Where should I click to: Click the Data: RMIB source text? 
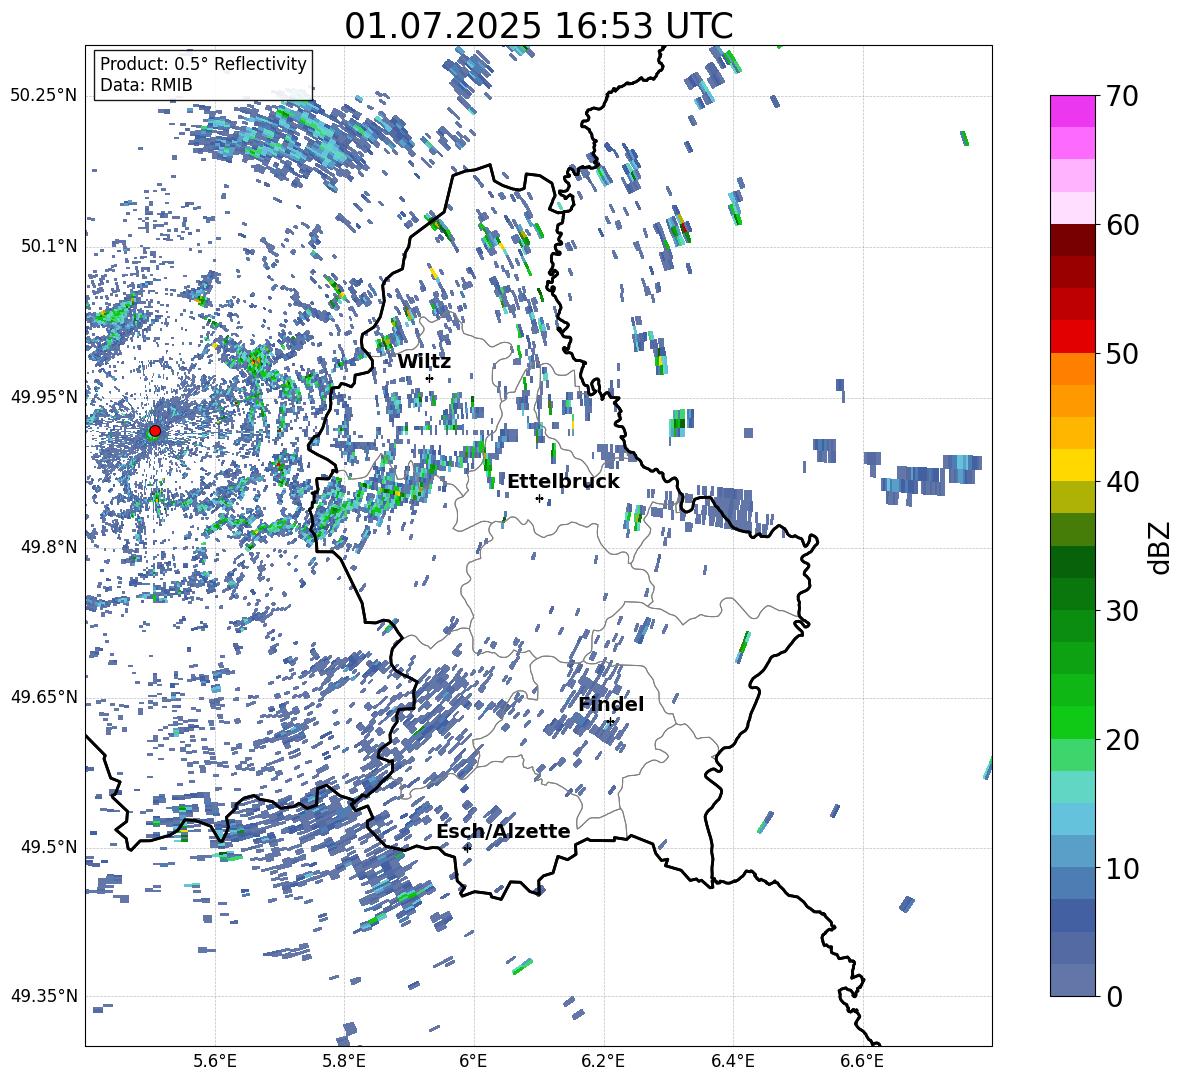(x=146, y=85)
